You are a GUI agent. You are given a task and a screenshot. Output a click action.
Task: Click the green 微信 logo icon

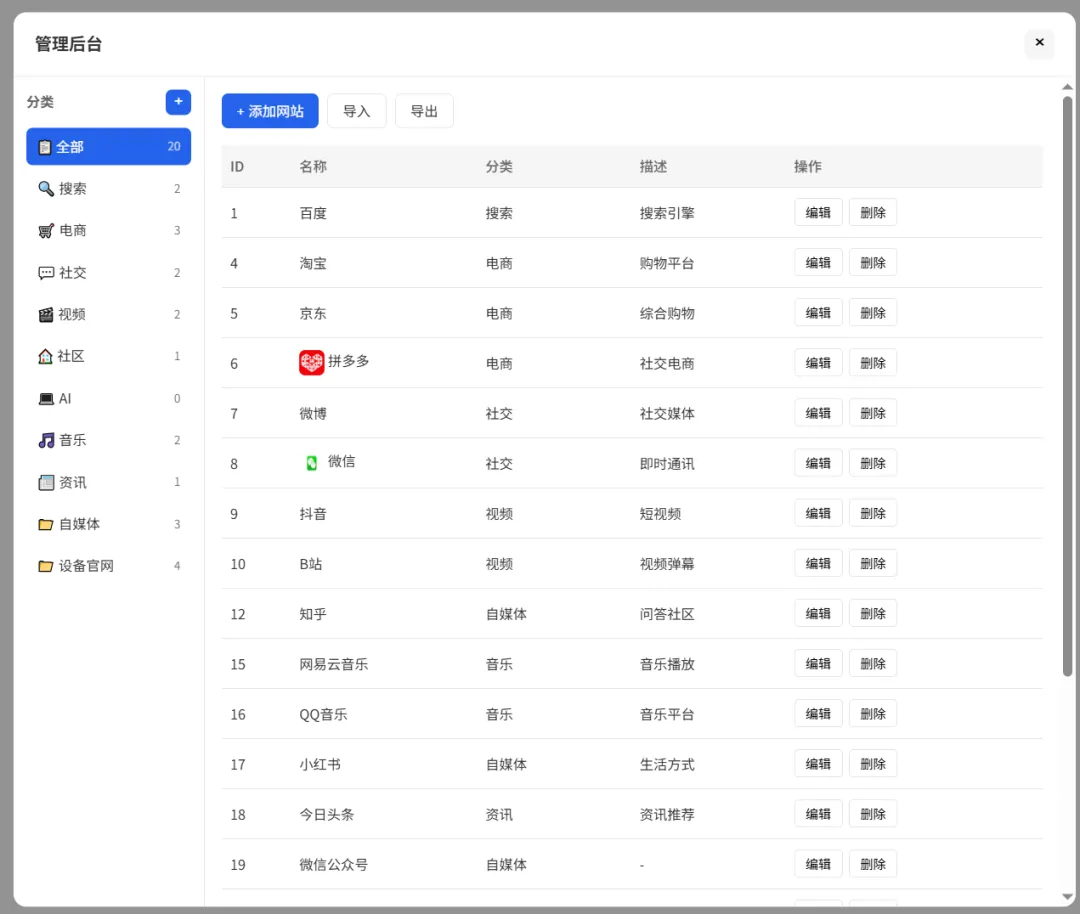coord(311,463)
